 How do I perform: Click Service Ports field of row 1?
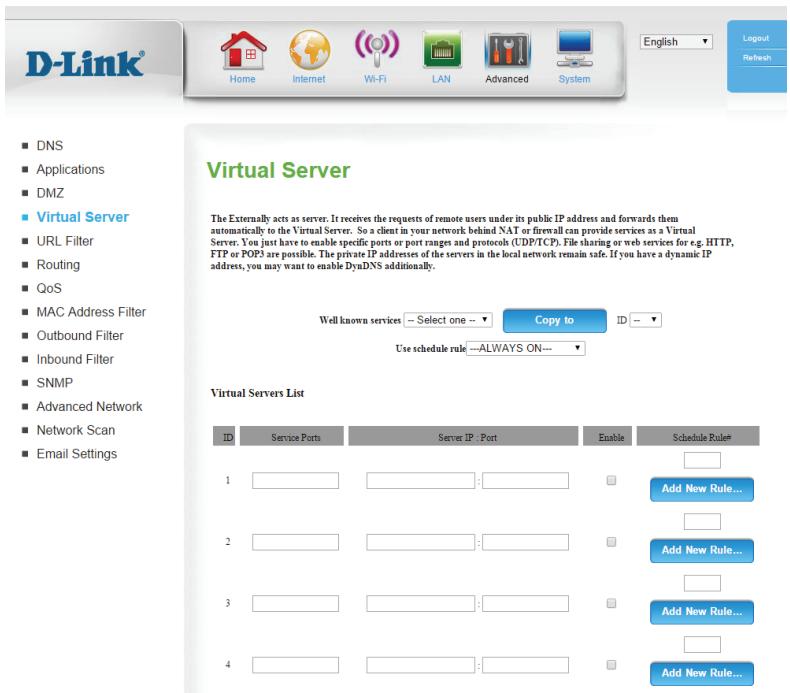(295, 480)
